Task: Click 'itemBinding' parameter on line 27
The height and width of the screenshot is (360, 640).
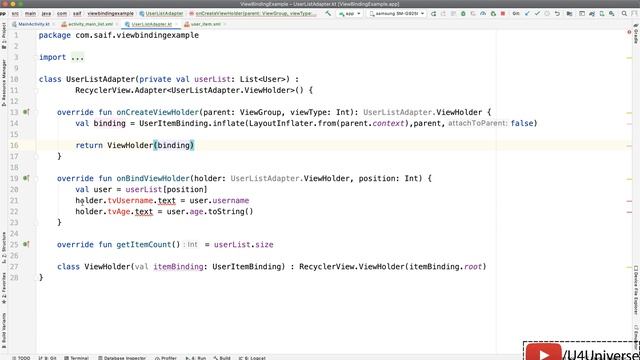Action: coord(178,267)
